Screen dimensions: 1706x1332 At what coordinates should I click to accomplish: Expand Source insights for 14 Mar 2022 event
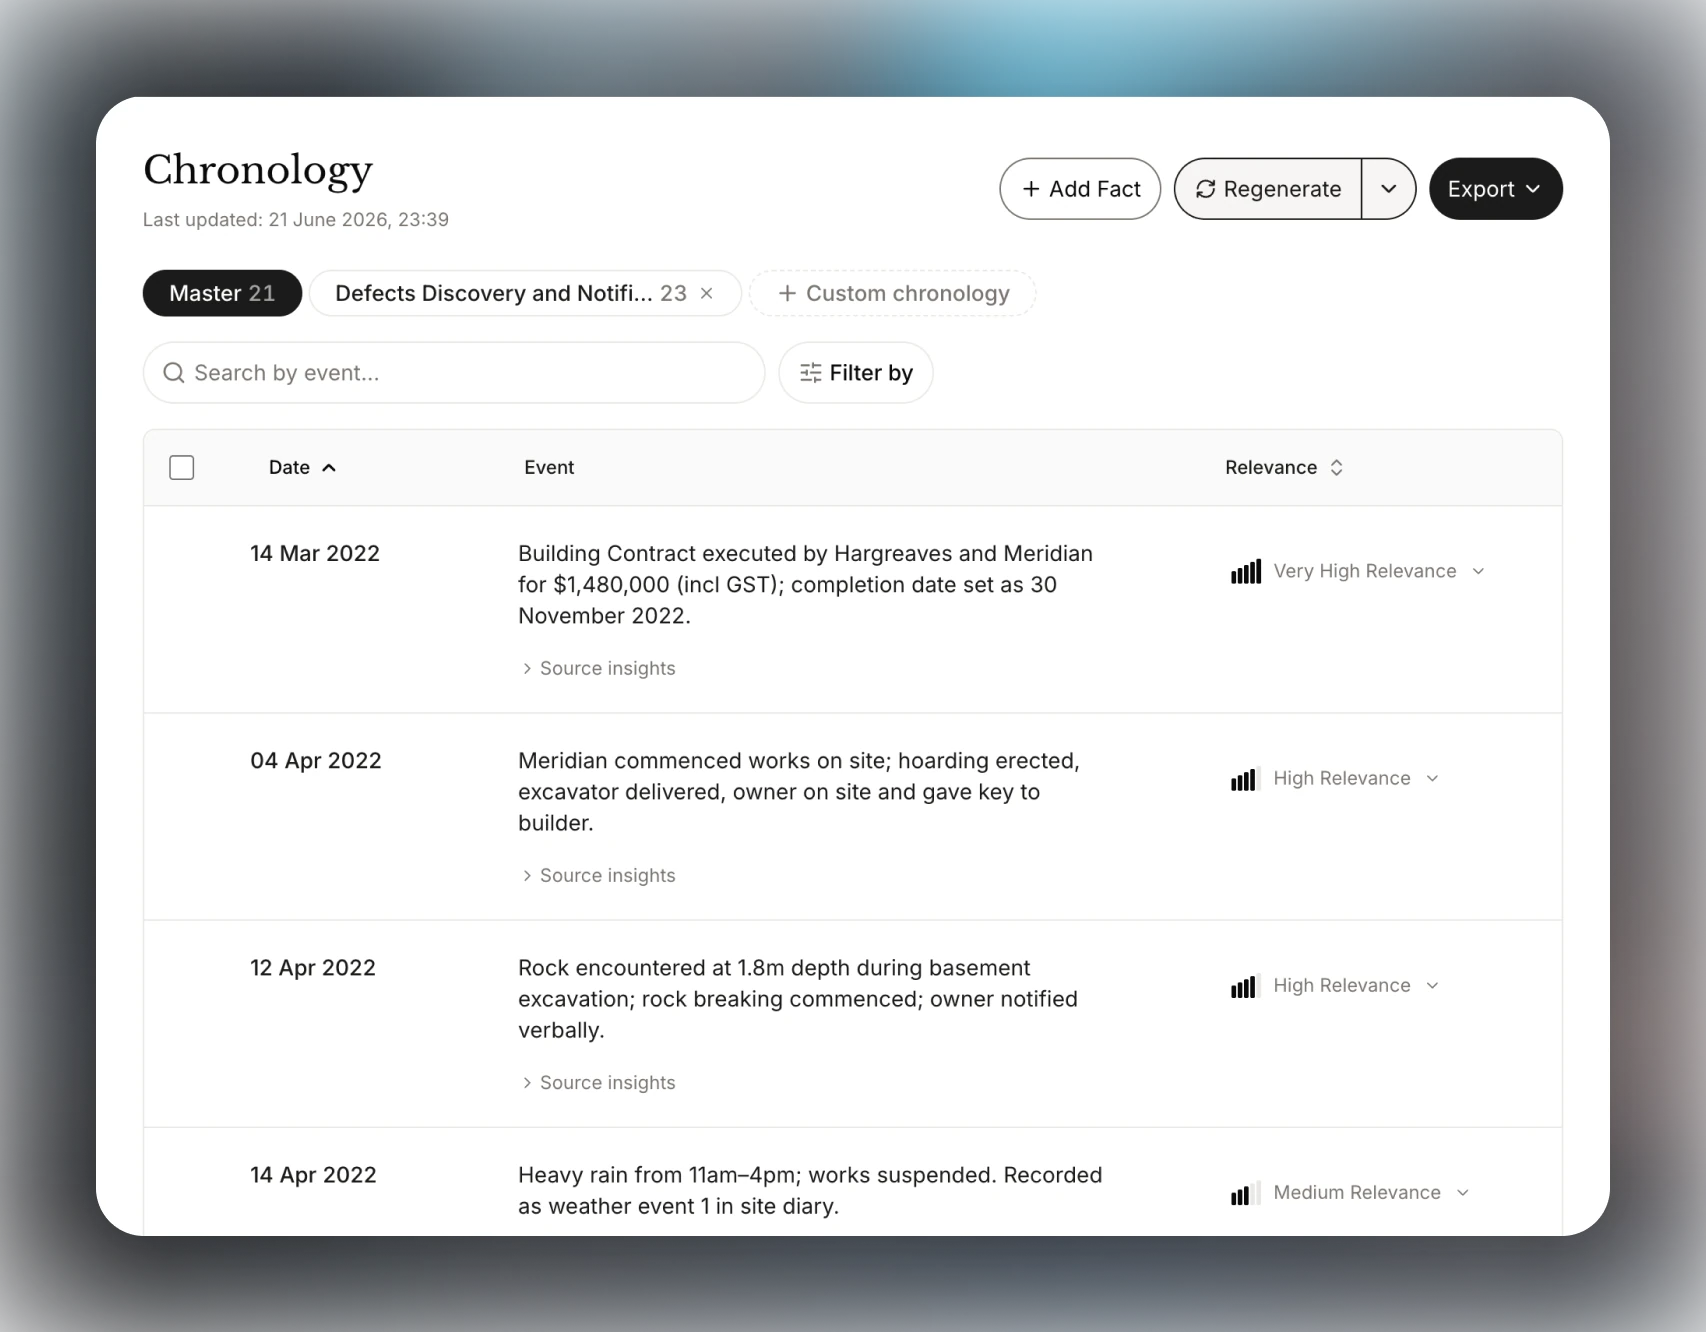(x=598, y=668)
